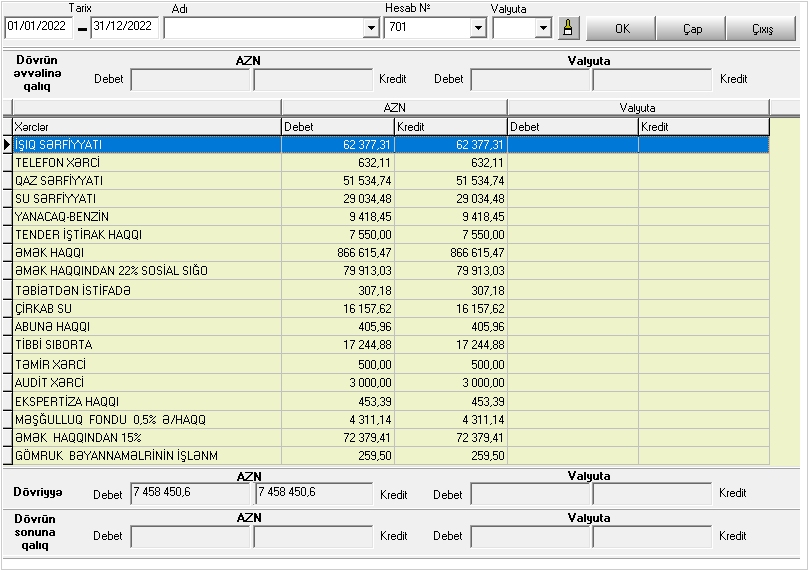Click the brush icon button beside Valyuta
Viewport: 808px width, 570px height.
pyautogui.click(x=568, y=28)
